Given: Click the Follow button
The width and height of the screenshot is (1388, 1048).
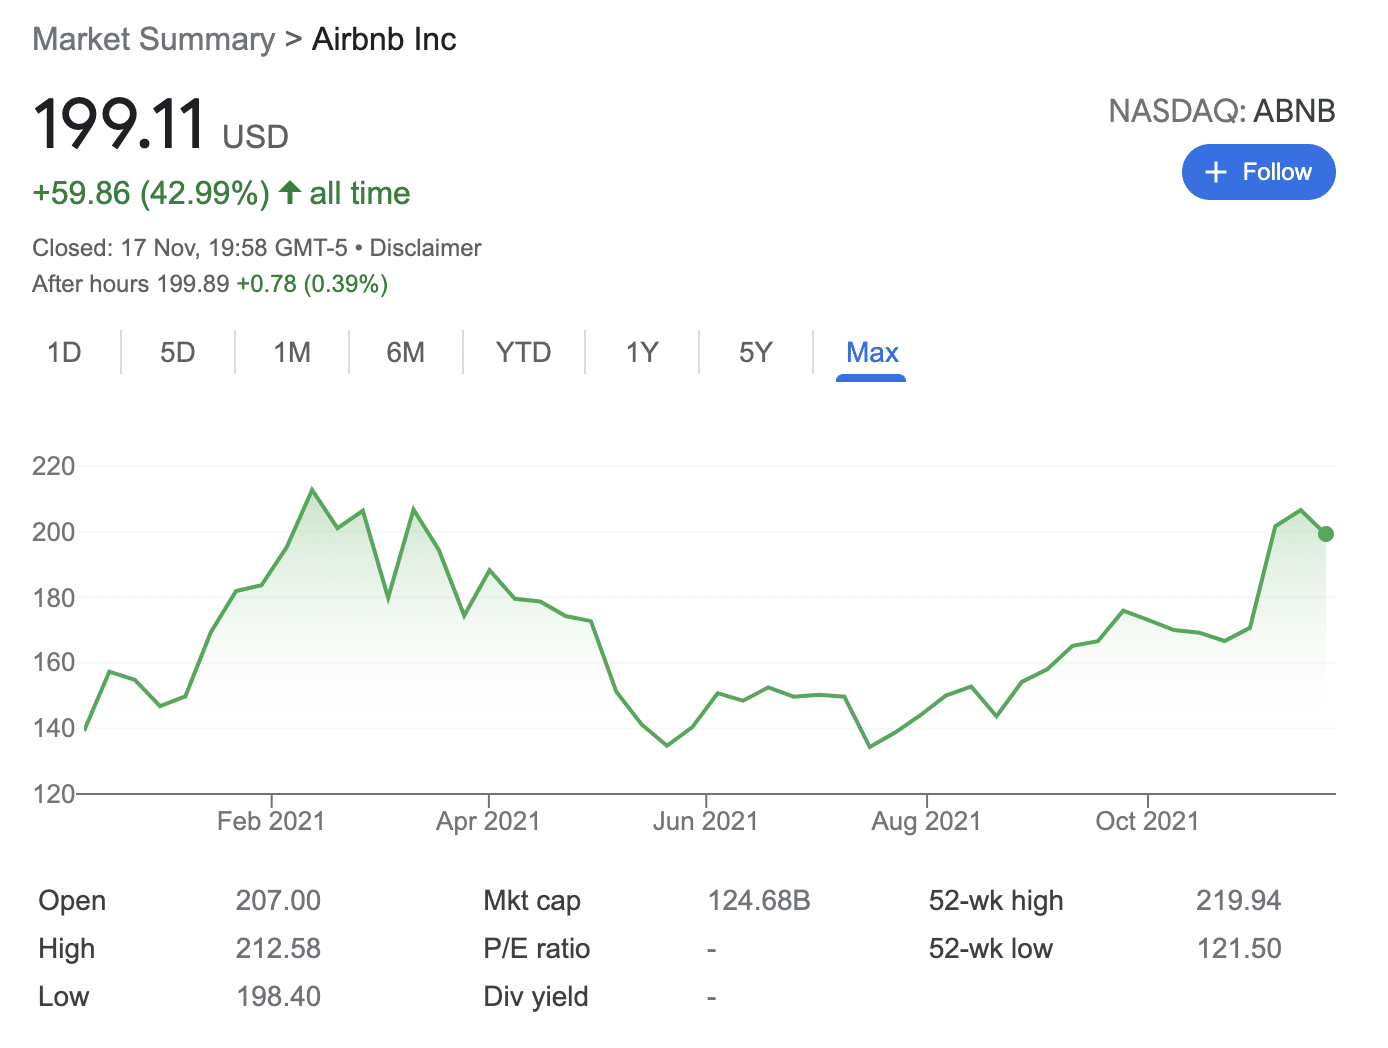Looking at the screenshot, I should (1258, 172).
